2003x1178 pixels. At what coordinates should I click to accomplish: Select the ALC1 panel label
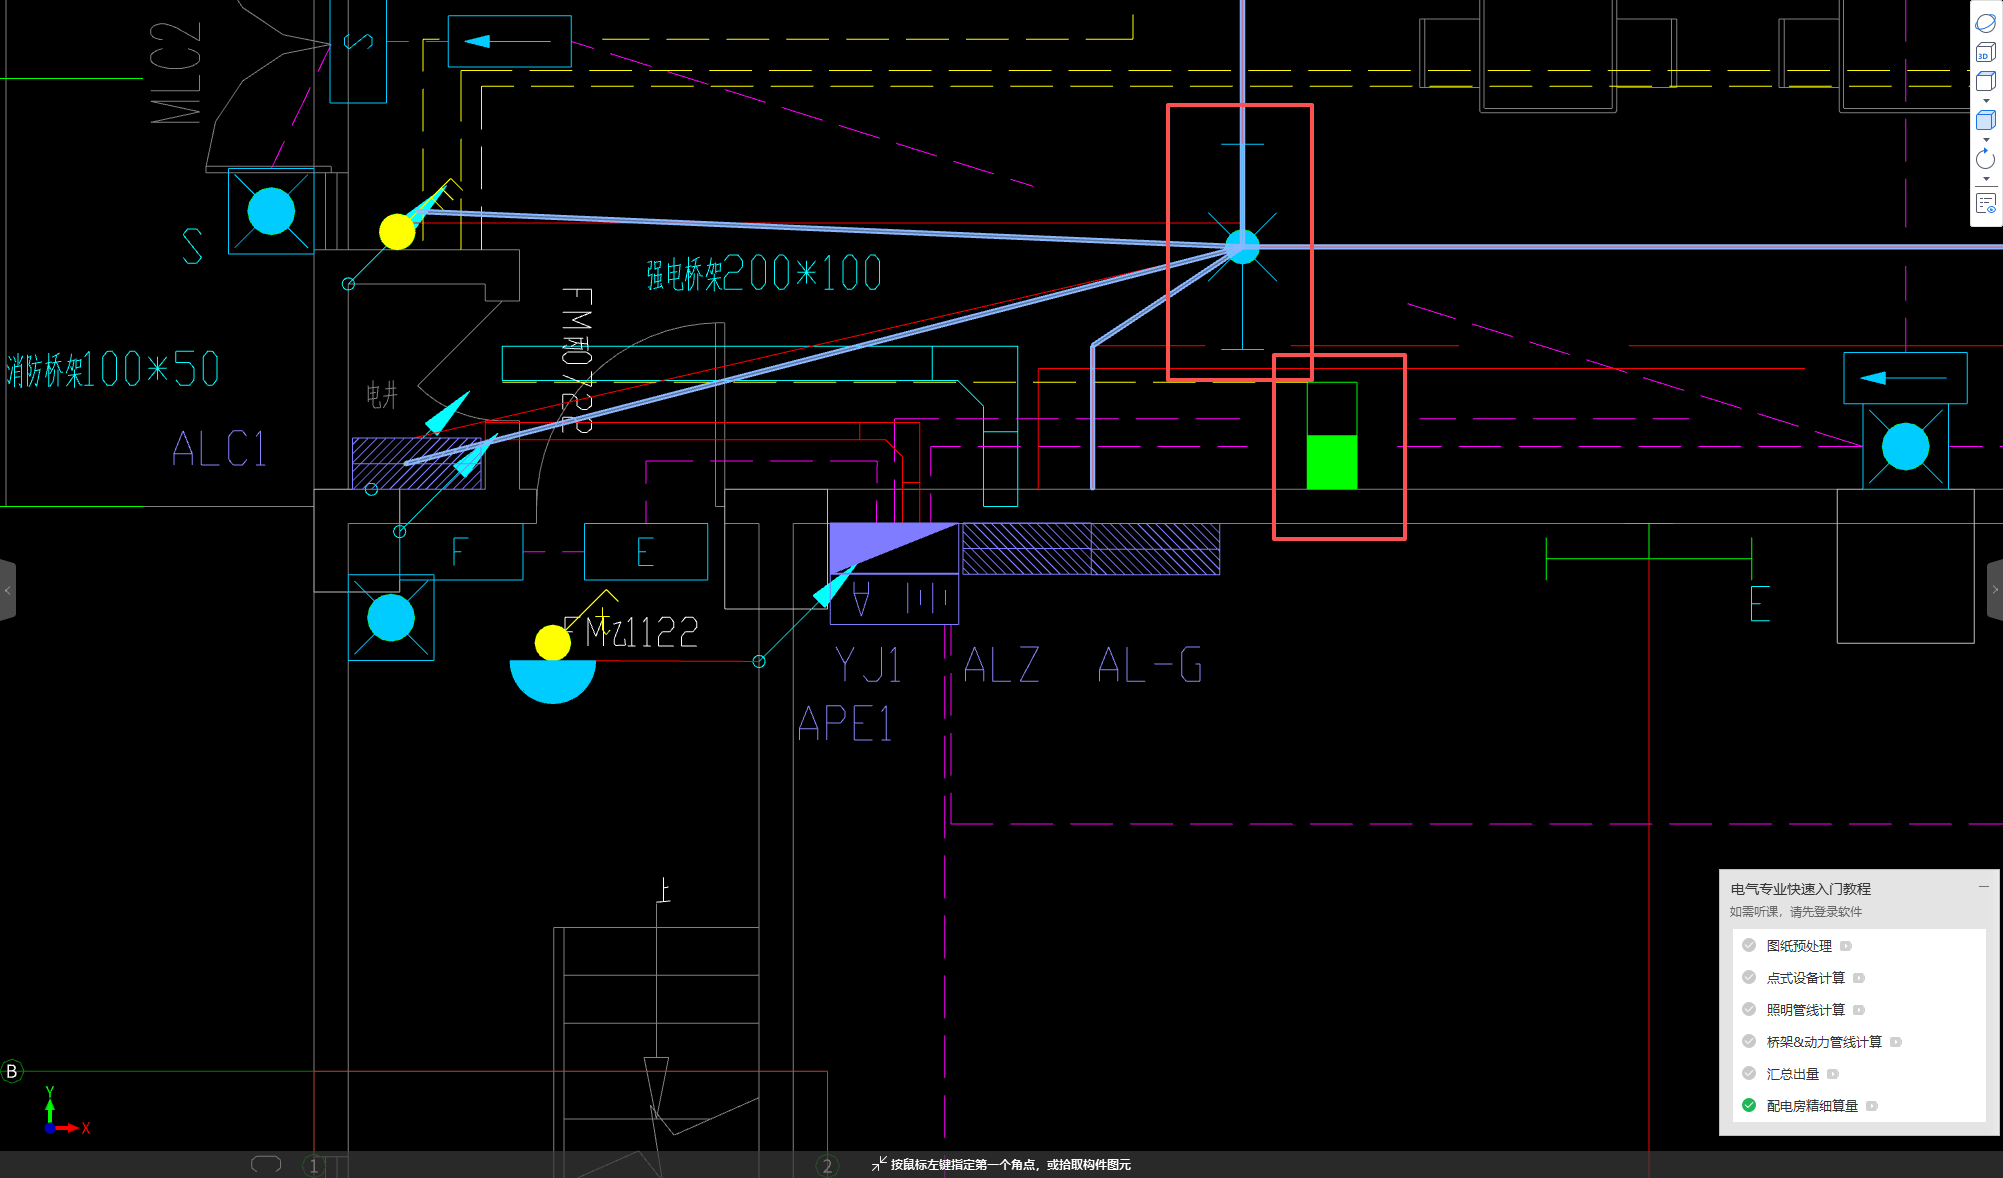pos(220,449)
